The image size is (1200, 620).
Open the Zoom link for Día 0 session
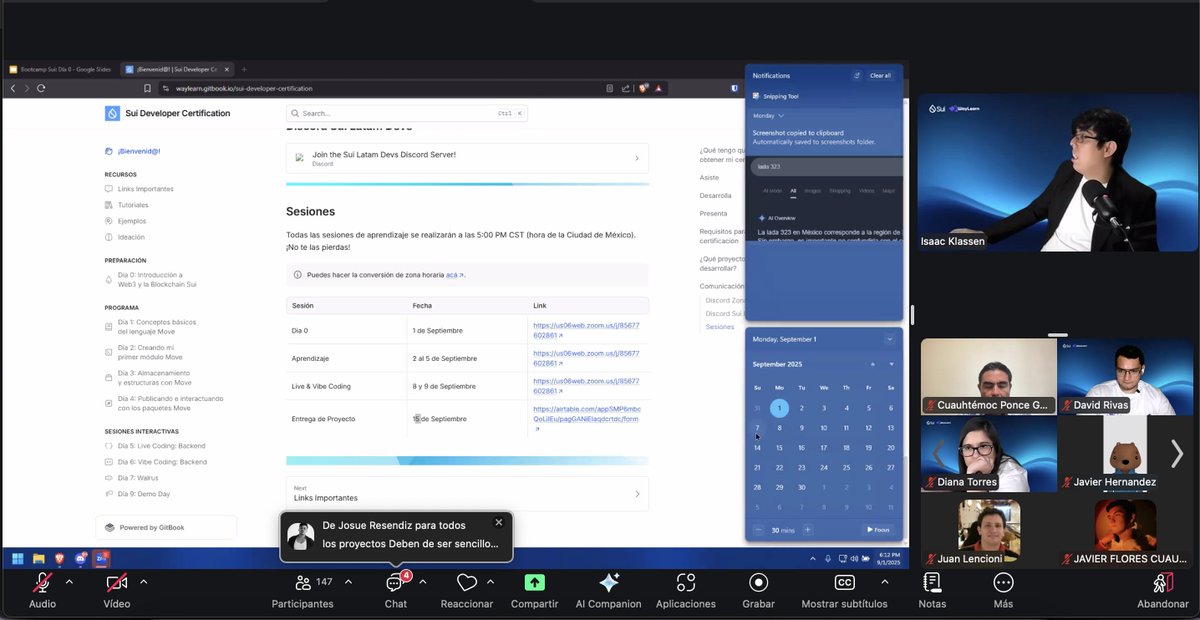(x=586, y=330)
